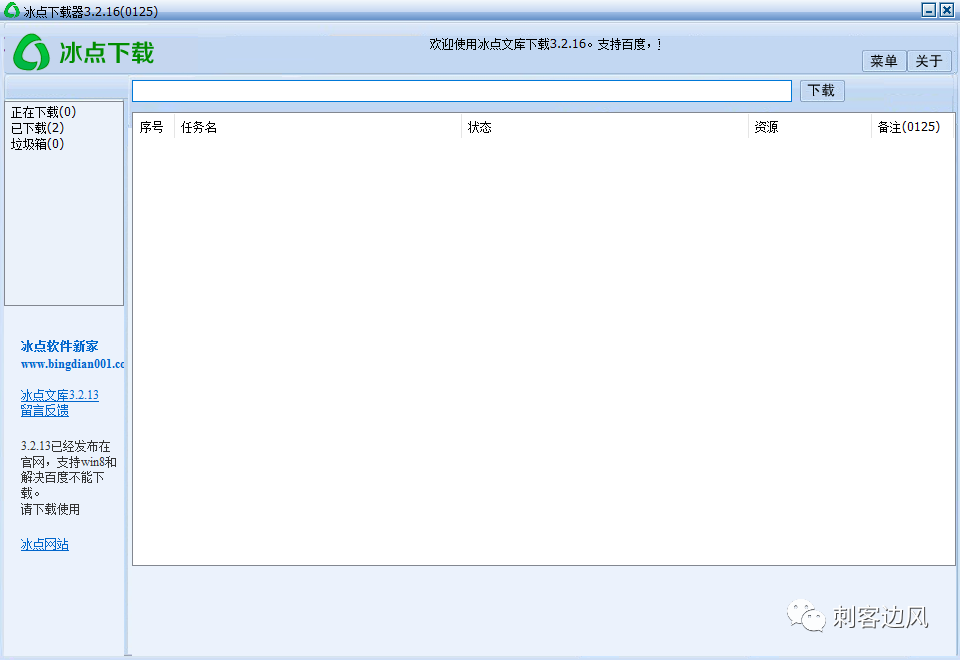Select 正在下载(0) in the sidebar
The width and height of the screenshot is (960, 660).
pyautogui.click(x=43, y=112)
